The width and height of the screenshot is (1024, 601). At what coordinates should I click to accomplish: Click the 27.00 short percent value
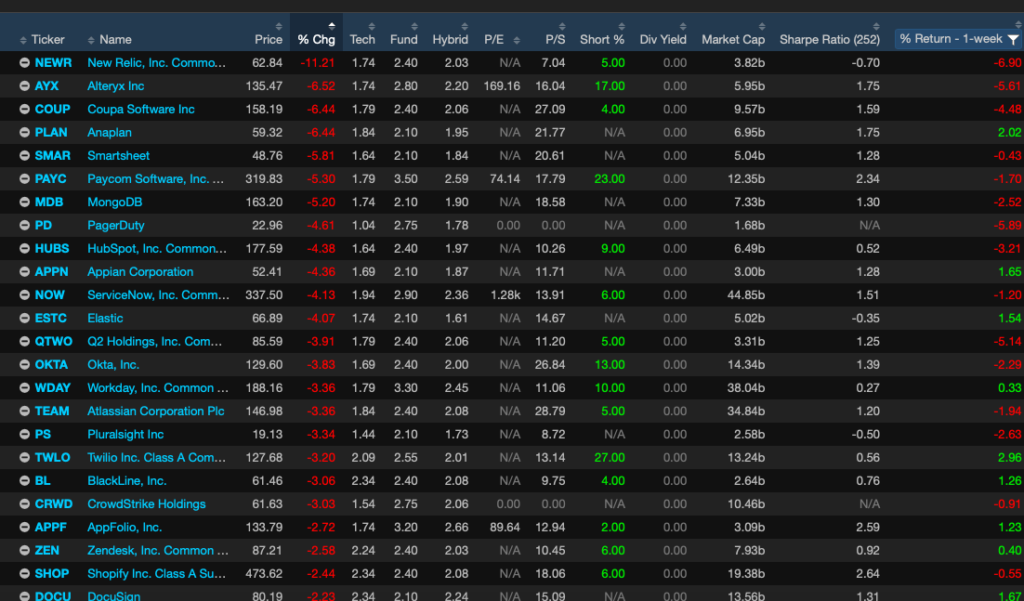609,457
